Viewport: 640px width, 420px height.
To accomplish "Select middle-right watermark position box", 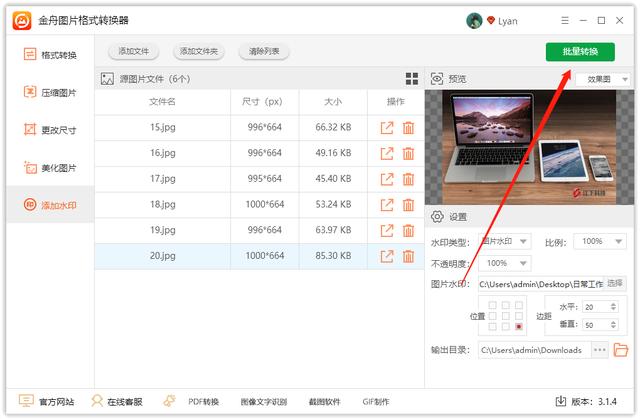I will tap(519, 316).
